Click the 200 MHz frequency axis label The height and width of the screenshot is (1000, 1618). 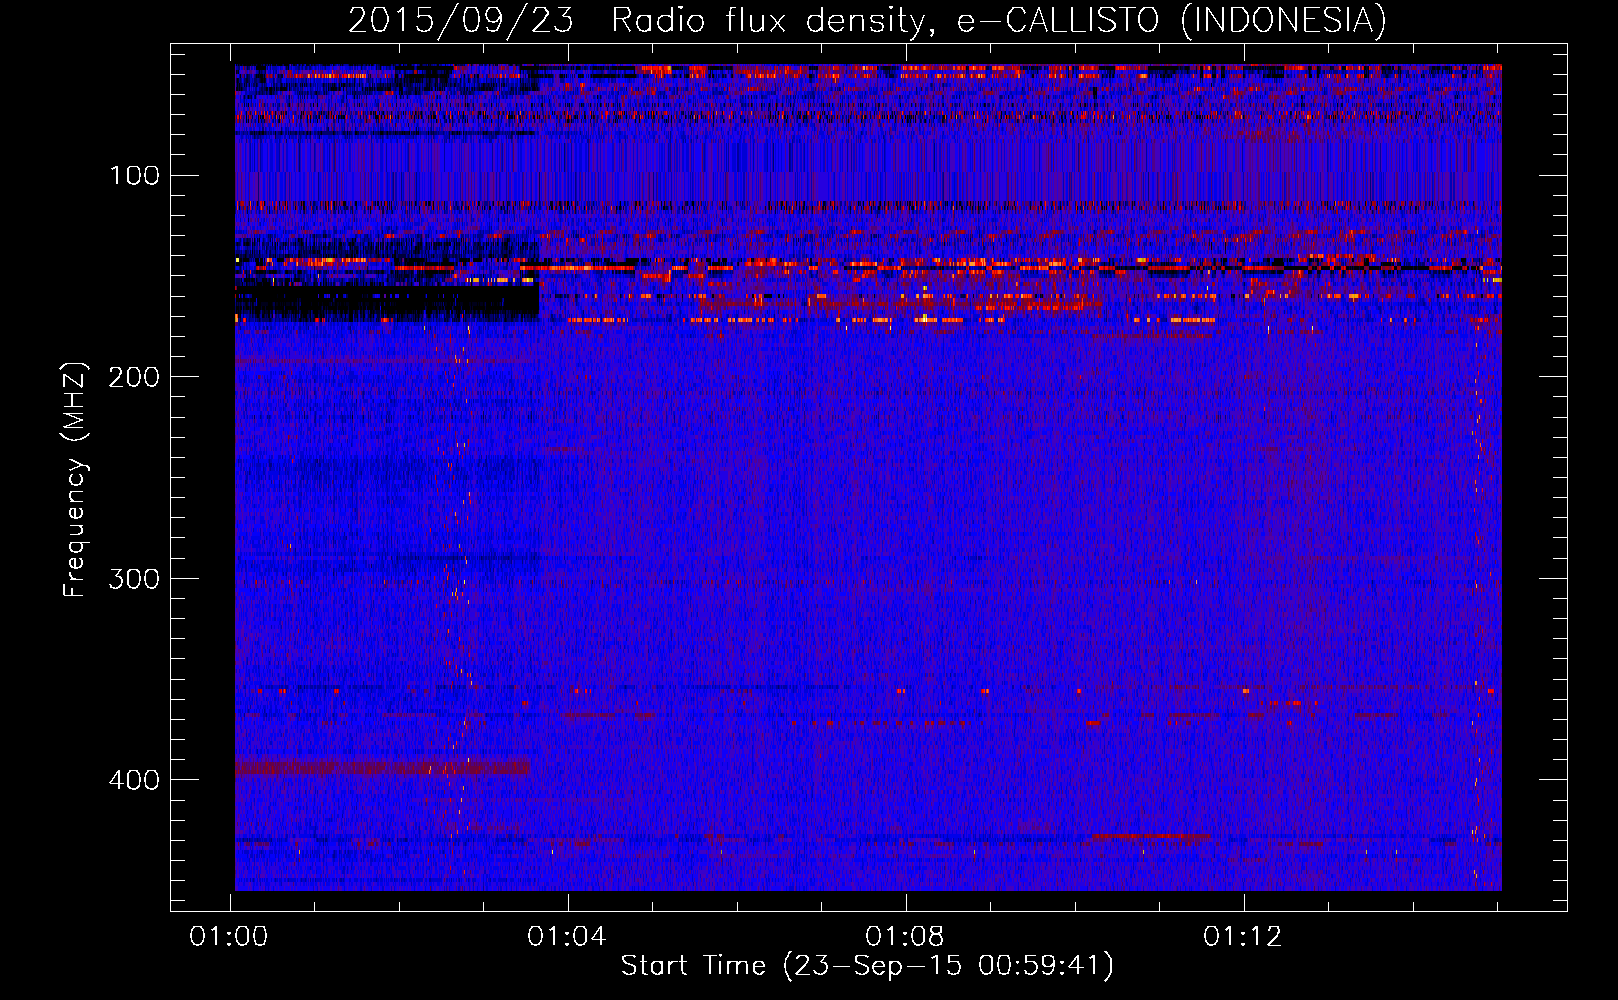point(134,377)
